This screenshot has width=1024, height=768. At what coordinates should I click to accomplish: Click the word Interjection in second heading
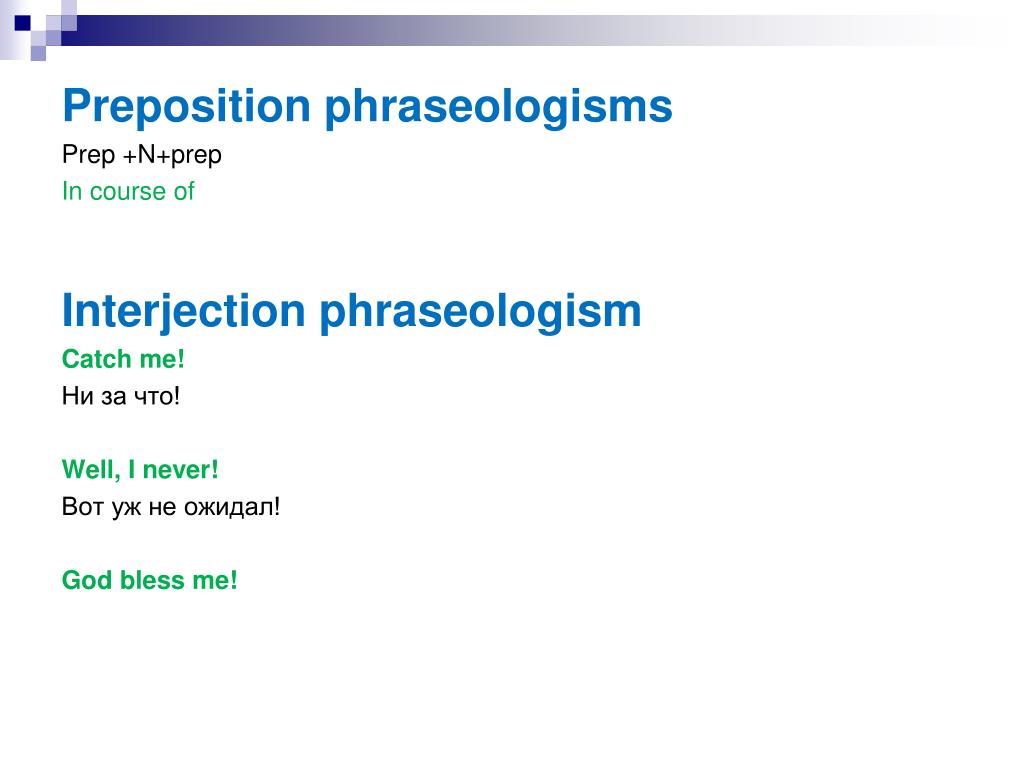(x=184, y=312)
